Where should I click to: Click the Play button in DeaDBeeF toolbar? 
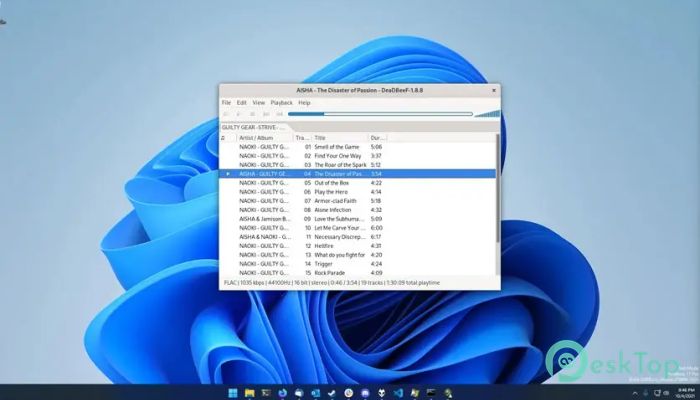239,114
